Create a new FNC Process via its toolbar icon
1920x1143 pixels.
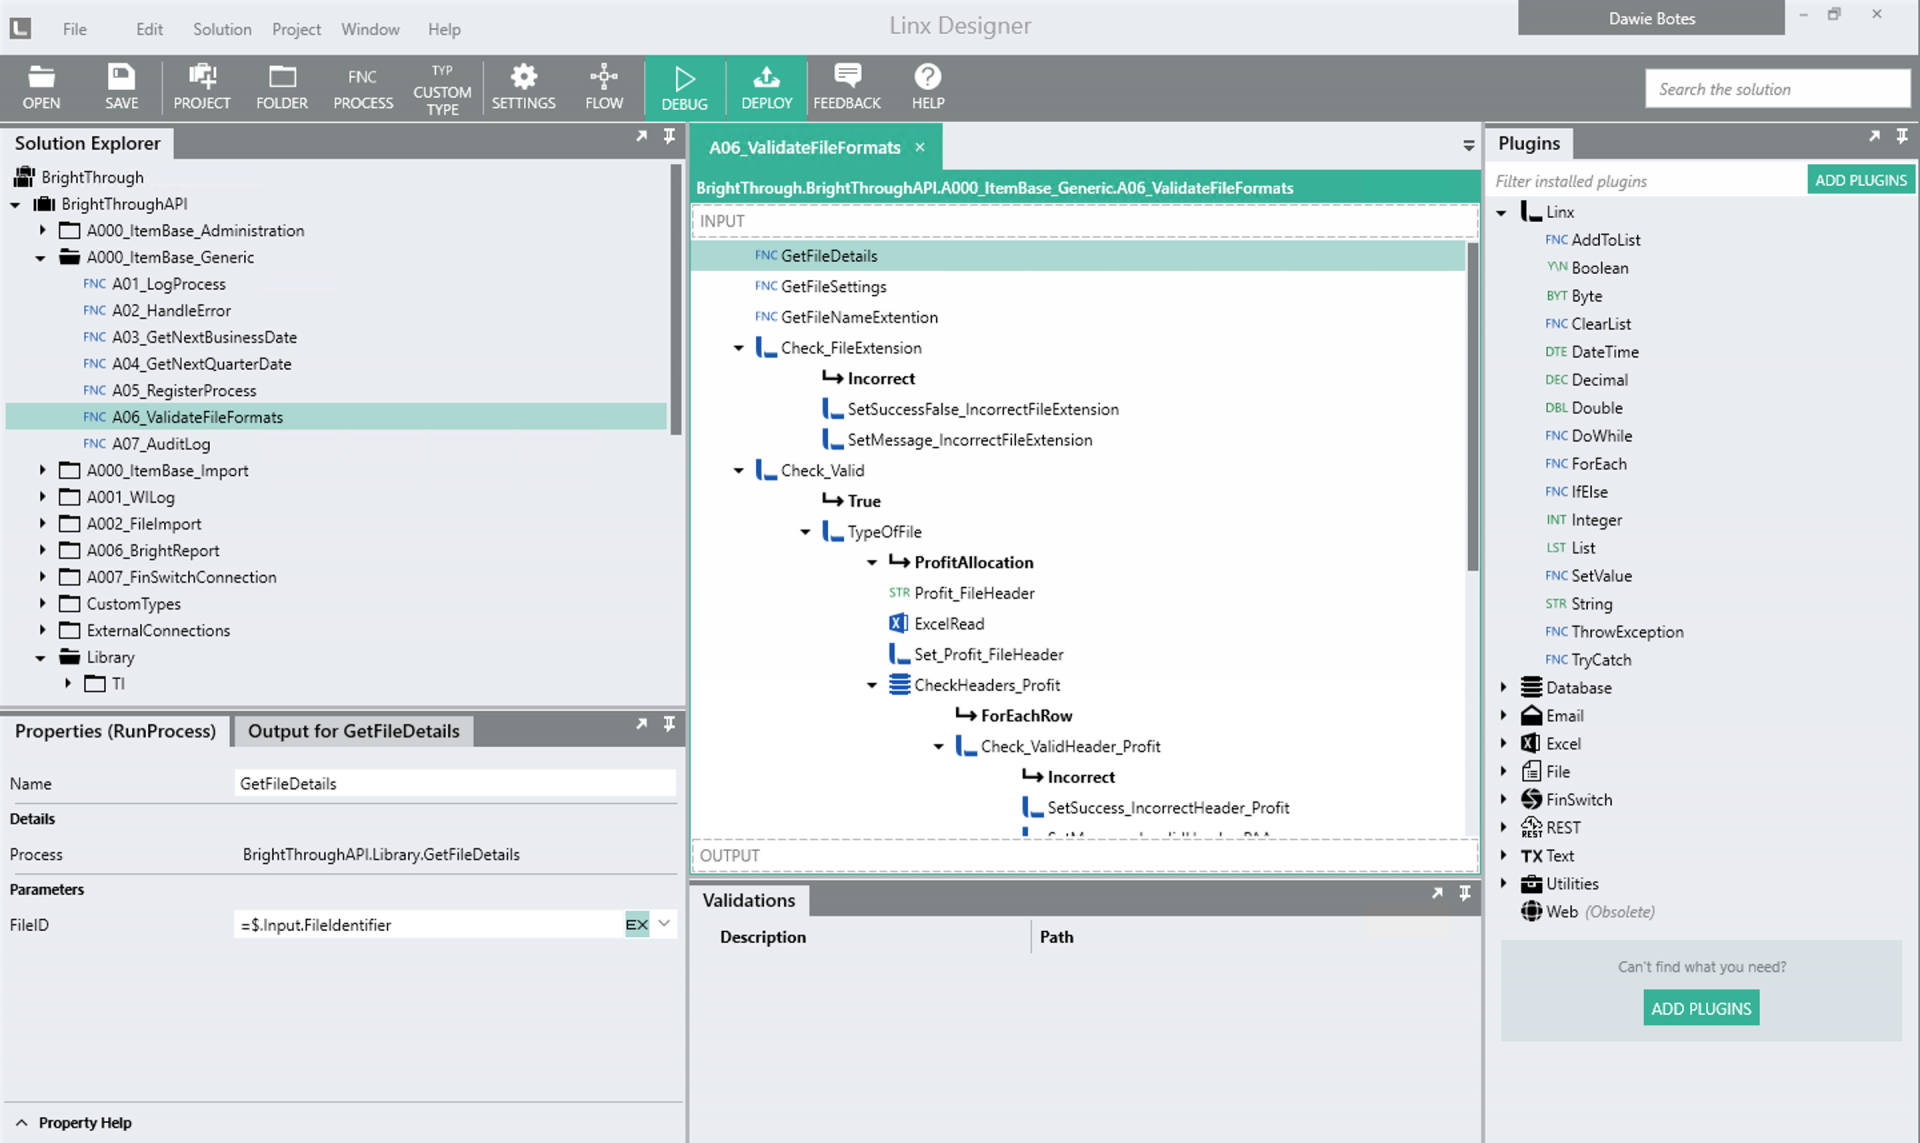click(363, 87)
